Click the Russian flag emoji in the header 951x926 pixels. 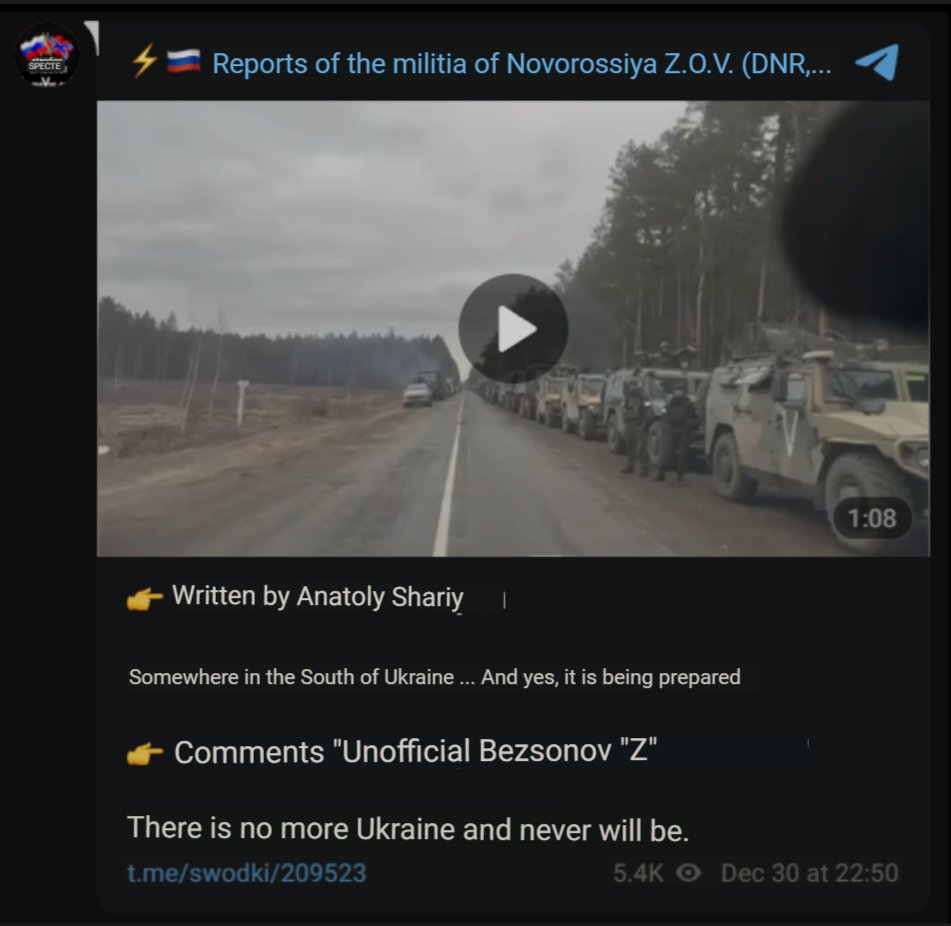183,61
